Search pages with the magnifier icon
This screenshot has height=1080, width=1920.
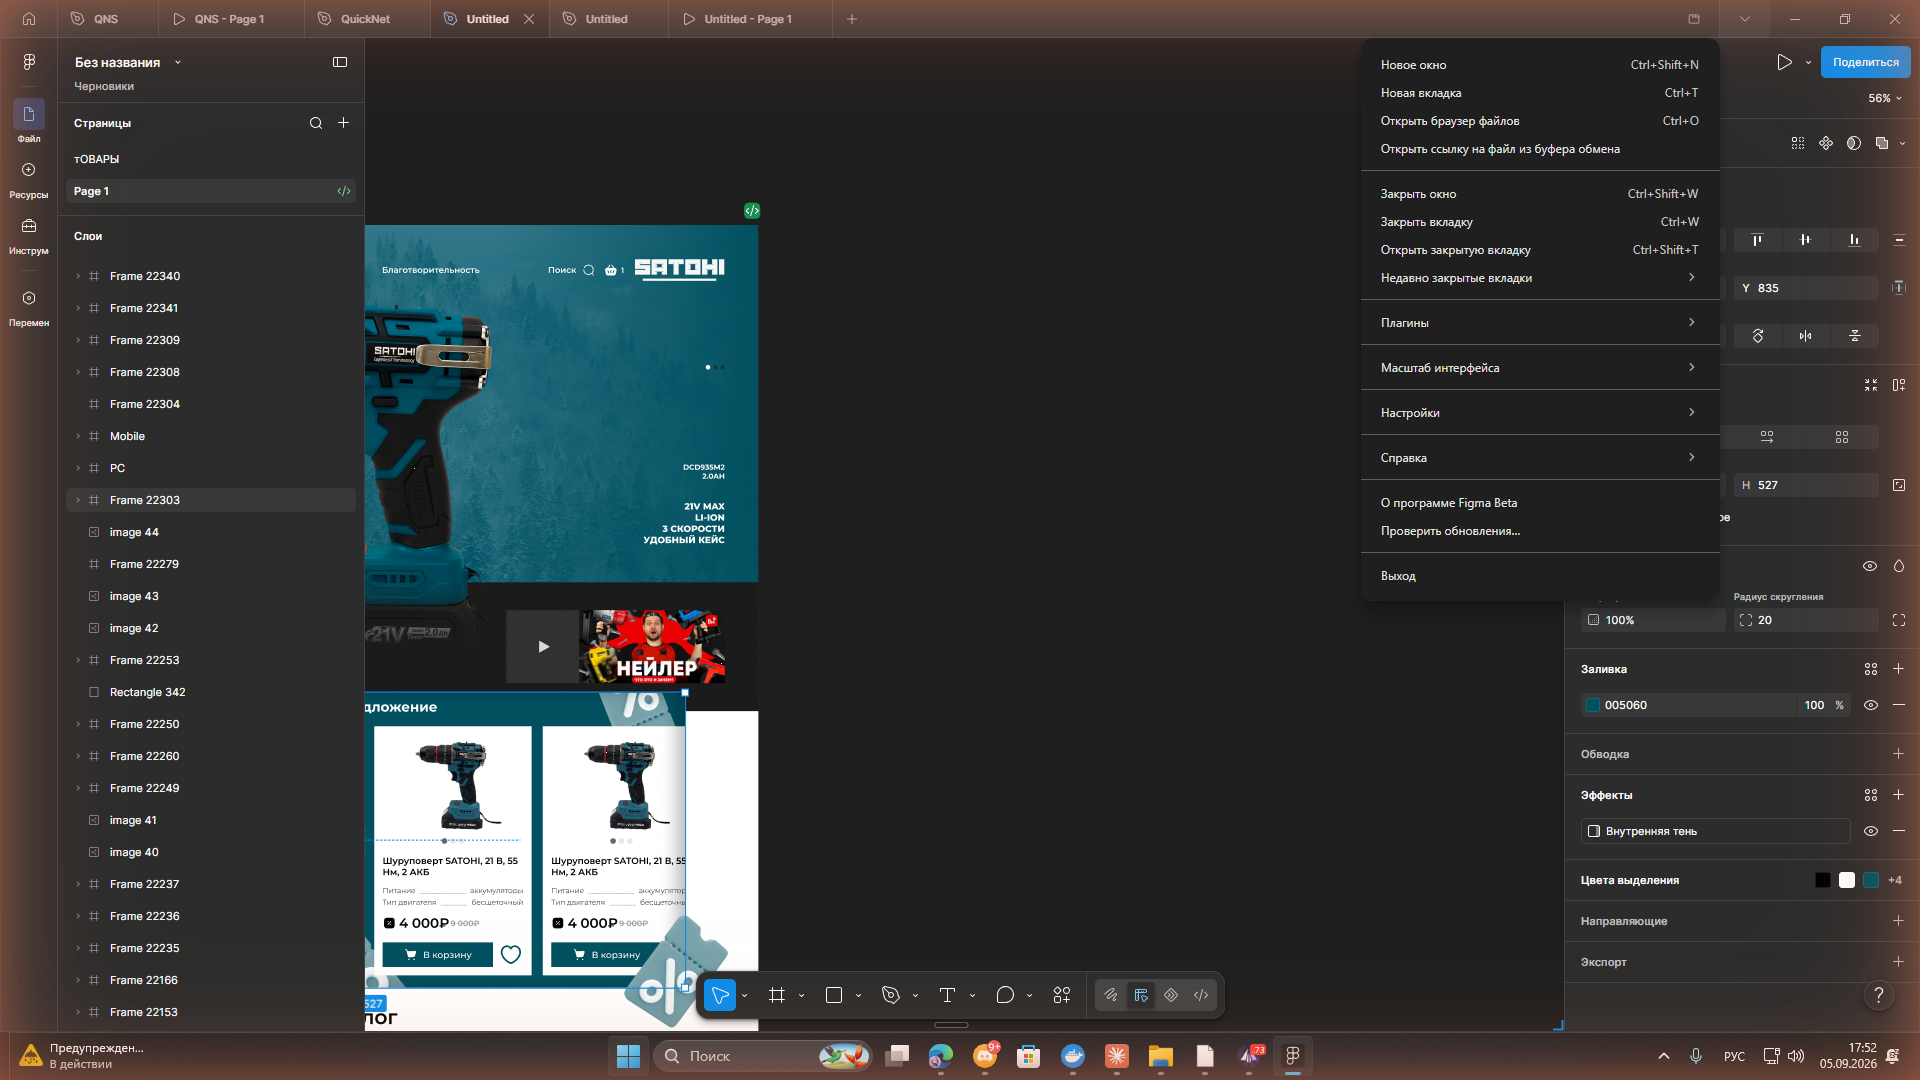(316, 123)
